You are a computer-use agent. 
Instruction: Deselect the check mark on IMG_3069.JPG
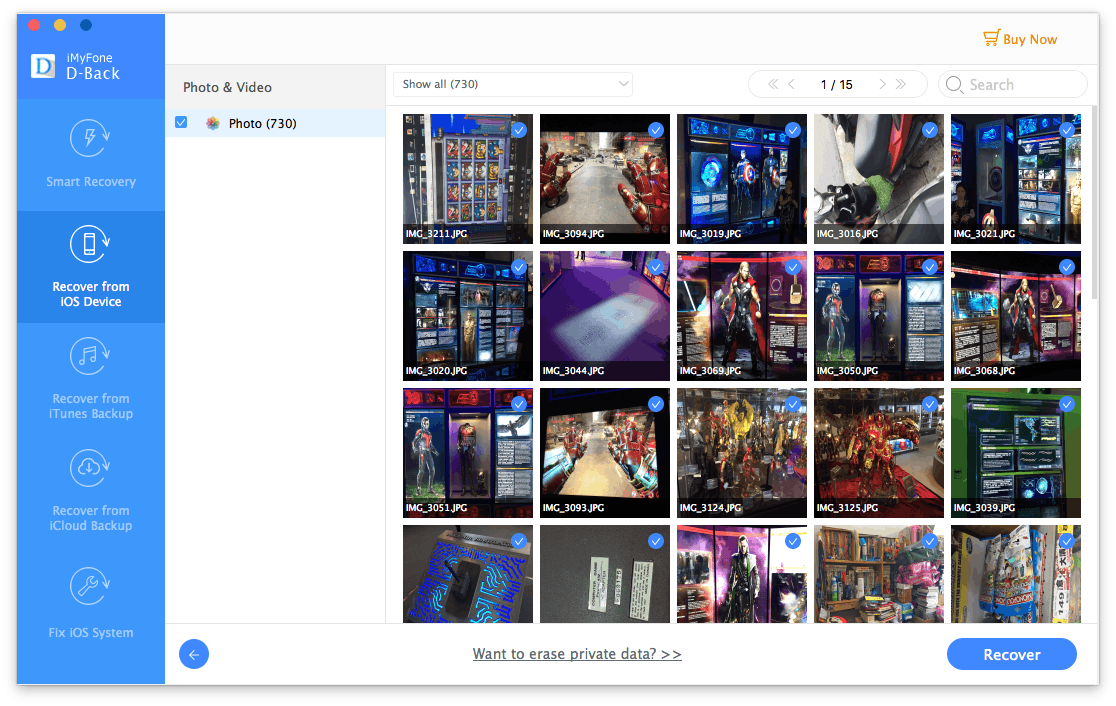pyautogui.click(x=793, y=268)
